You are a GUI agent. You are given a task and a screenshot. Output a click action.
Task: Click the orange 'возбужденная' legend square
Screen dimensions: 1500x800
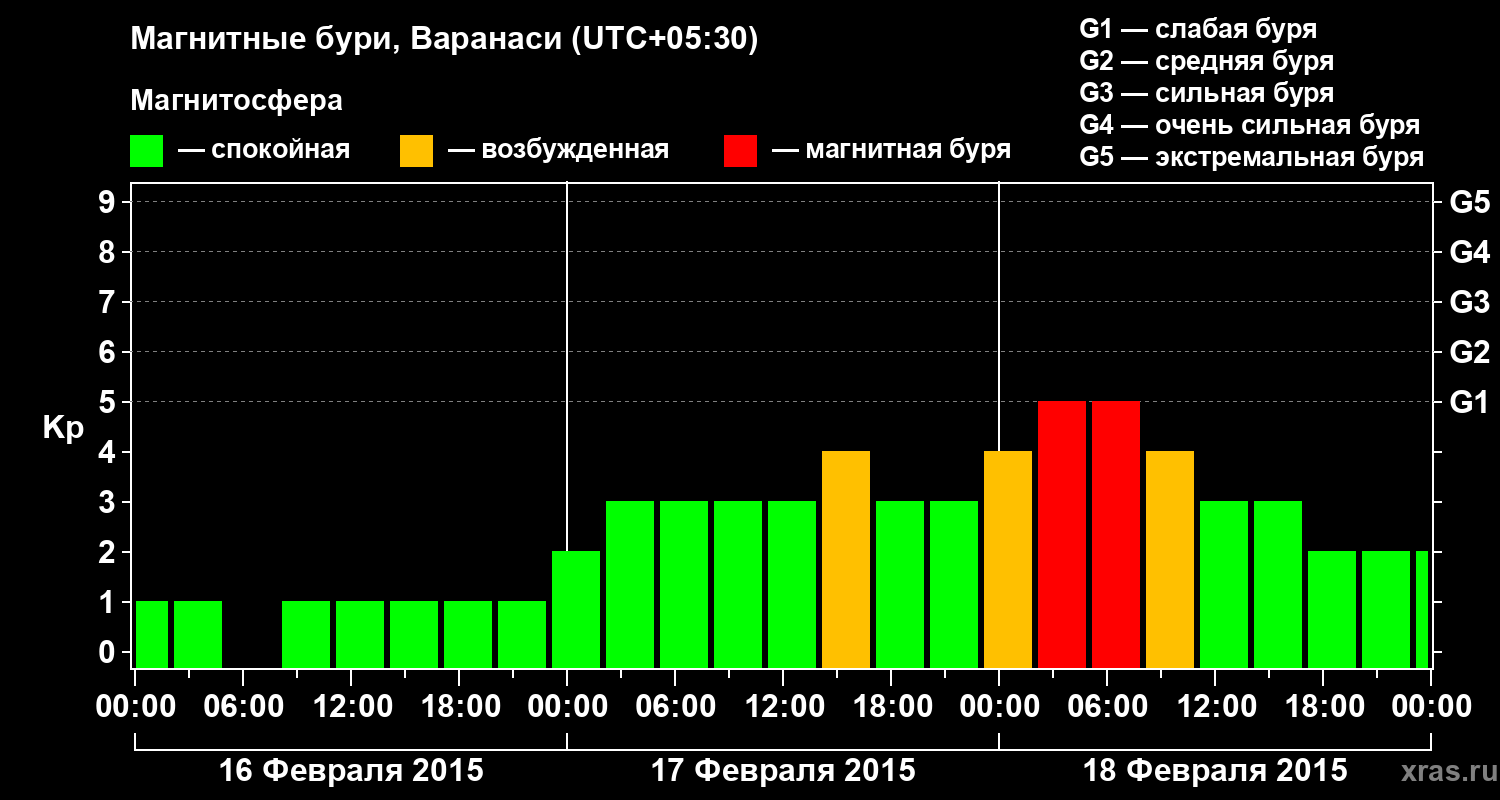pyautogui.click(x=416, y=151)
